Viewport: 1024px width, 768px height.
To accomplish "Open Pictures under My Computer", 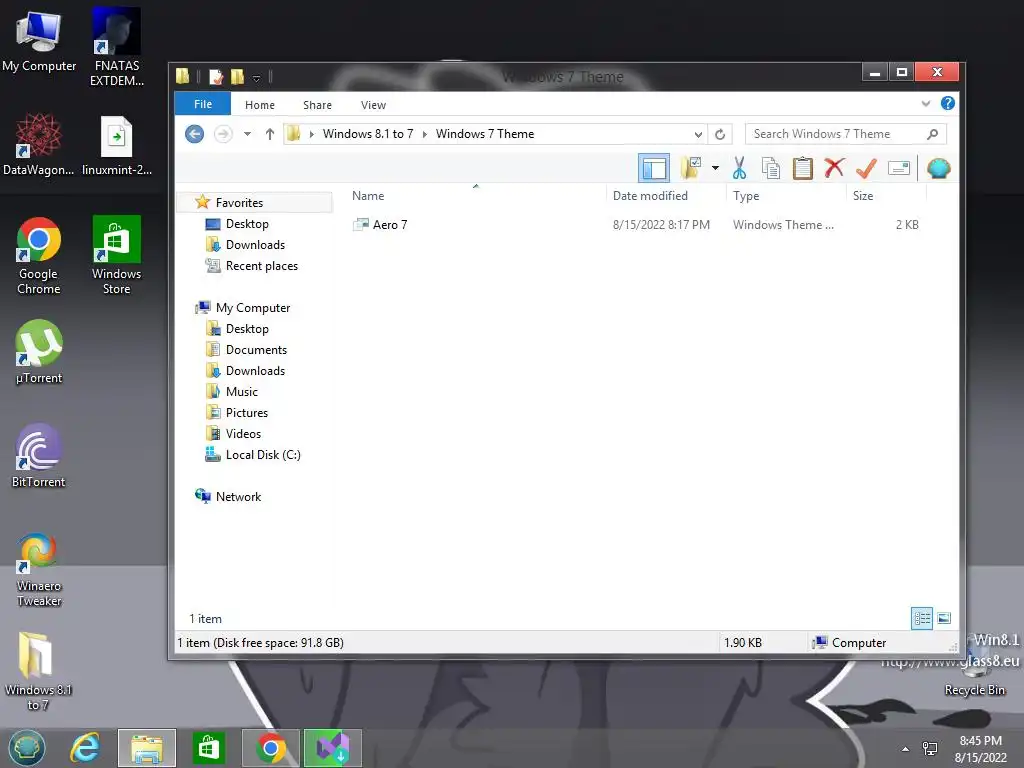I will click(x=246, y=413).
